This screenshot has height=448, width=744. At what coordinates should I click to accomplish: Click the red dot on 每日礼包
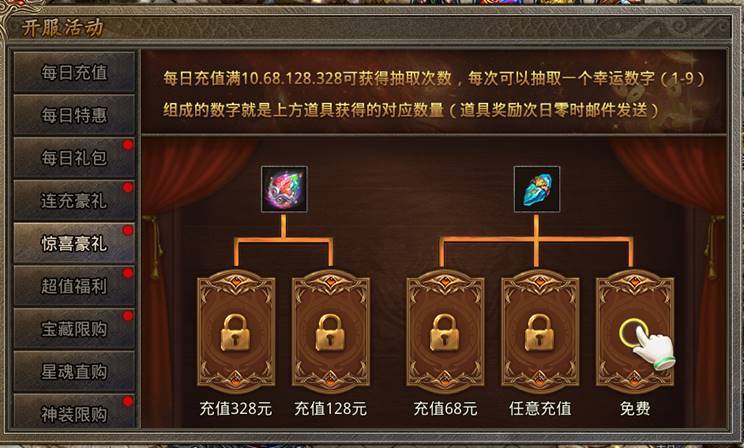pyautogui.click(x=128, y=145)
